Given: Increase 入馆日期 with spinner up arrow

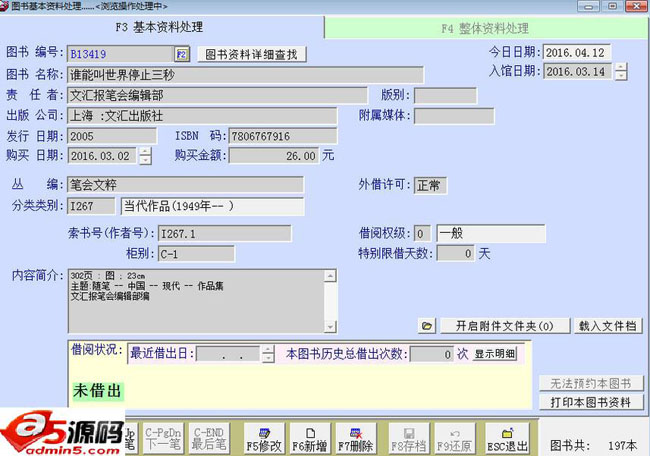Looking at the screenshot, I should pos(621,67).
